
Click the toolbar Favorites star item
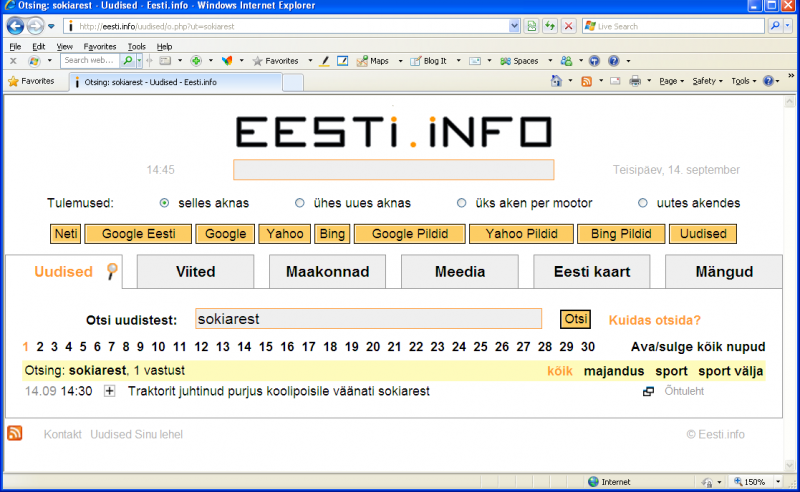click(276, 61)
